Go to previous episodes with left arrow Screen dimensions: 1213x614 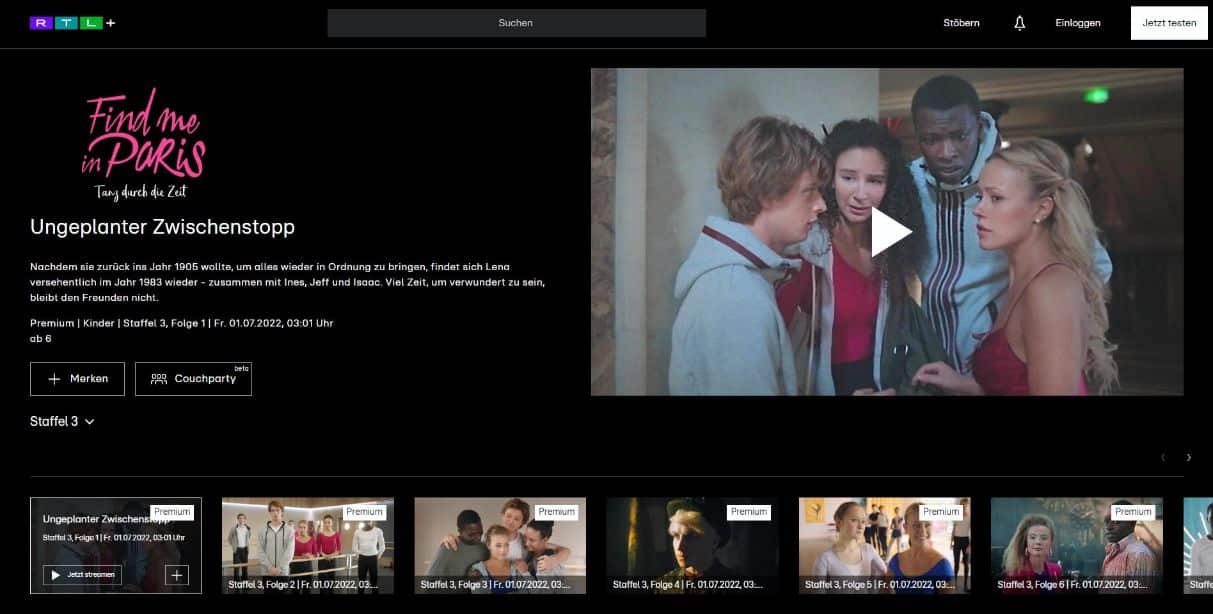1162,457
